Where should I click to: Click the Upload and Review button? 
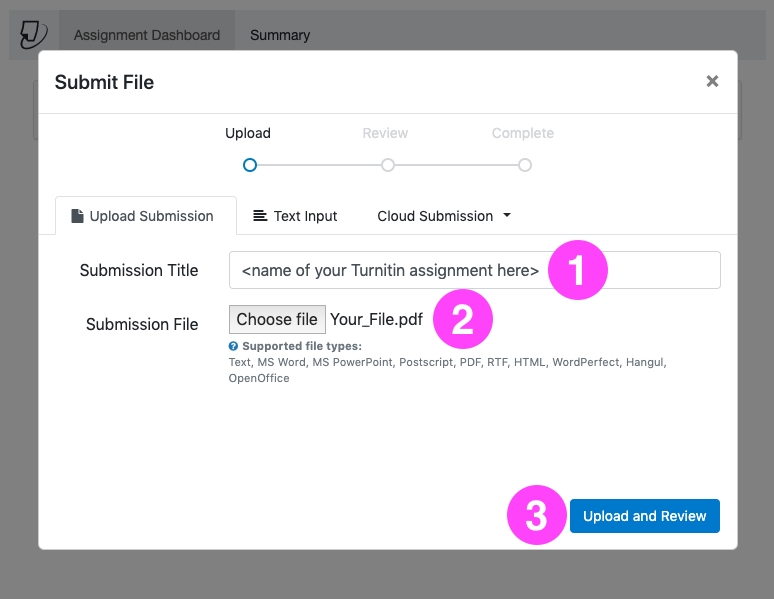(x=645, y=516)
